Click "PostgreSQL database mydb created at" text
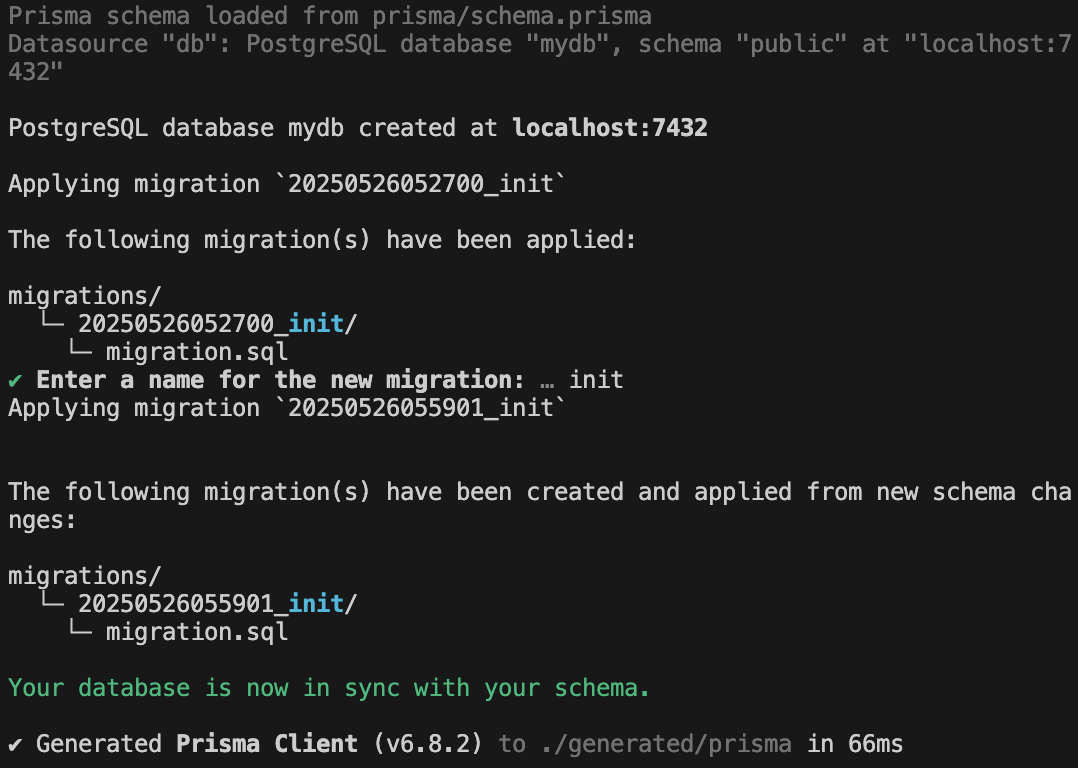Image resolution: width=1078 pixels, height=768 pixels. pyautogui.click(x=252, y=129)
